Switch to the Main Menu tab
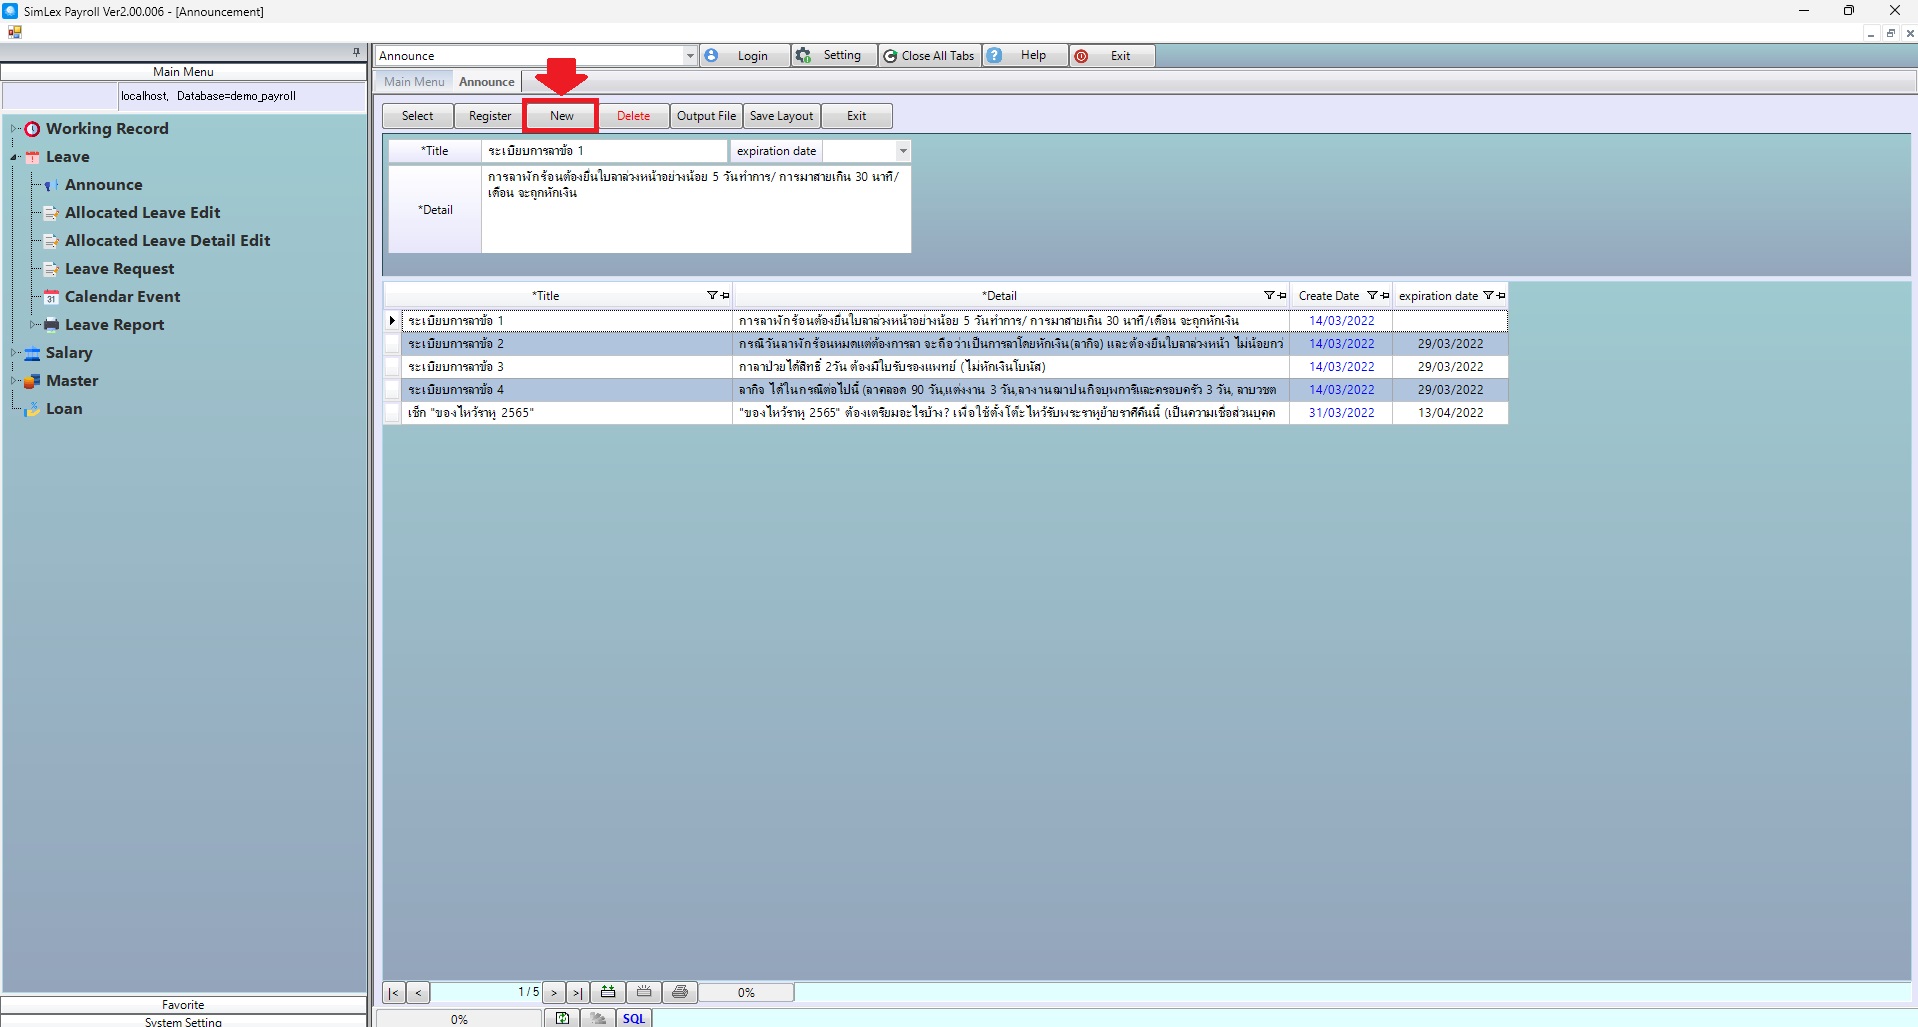The image size is (1918, 1027). (414, 82)
